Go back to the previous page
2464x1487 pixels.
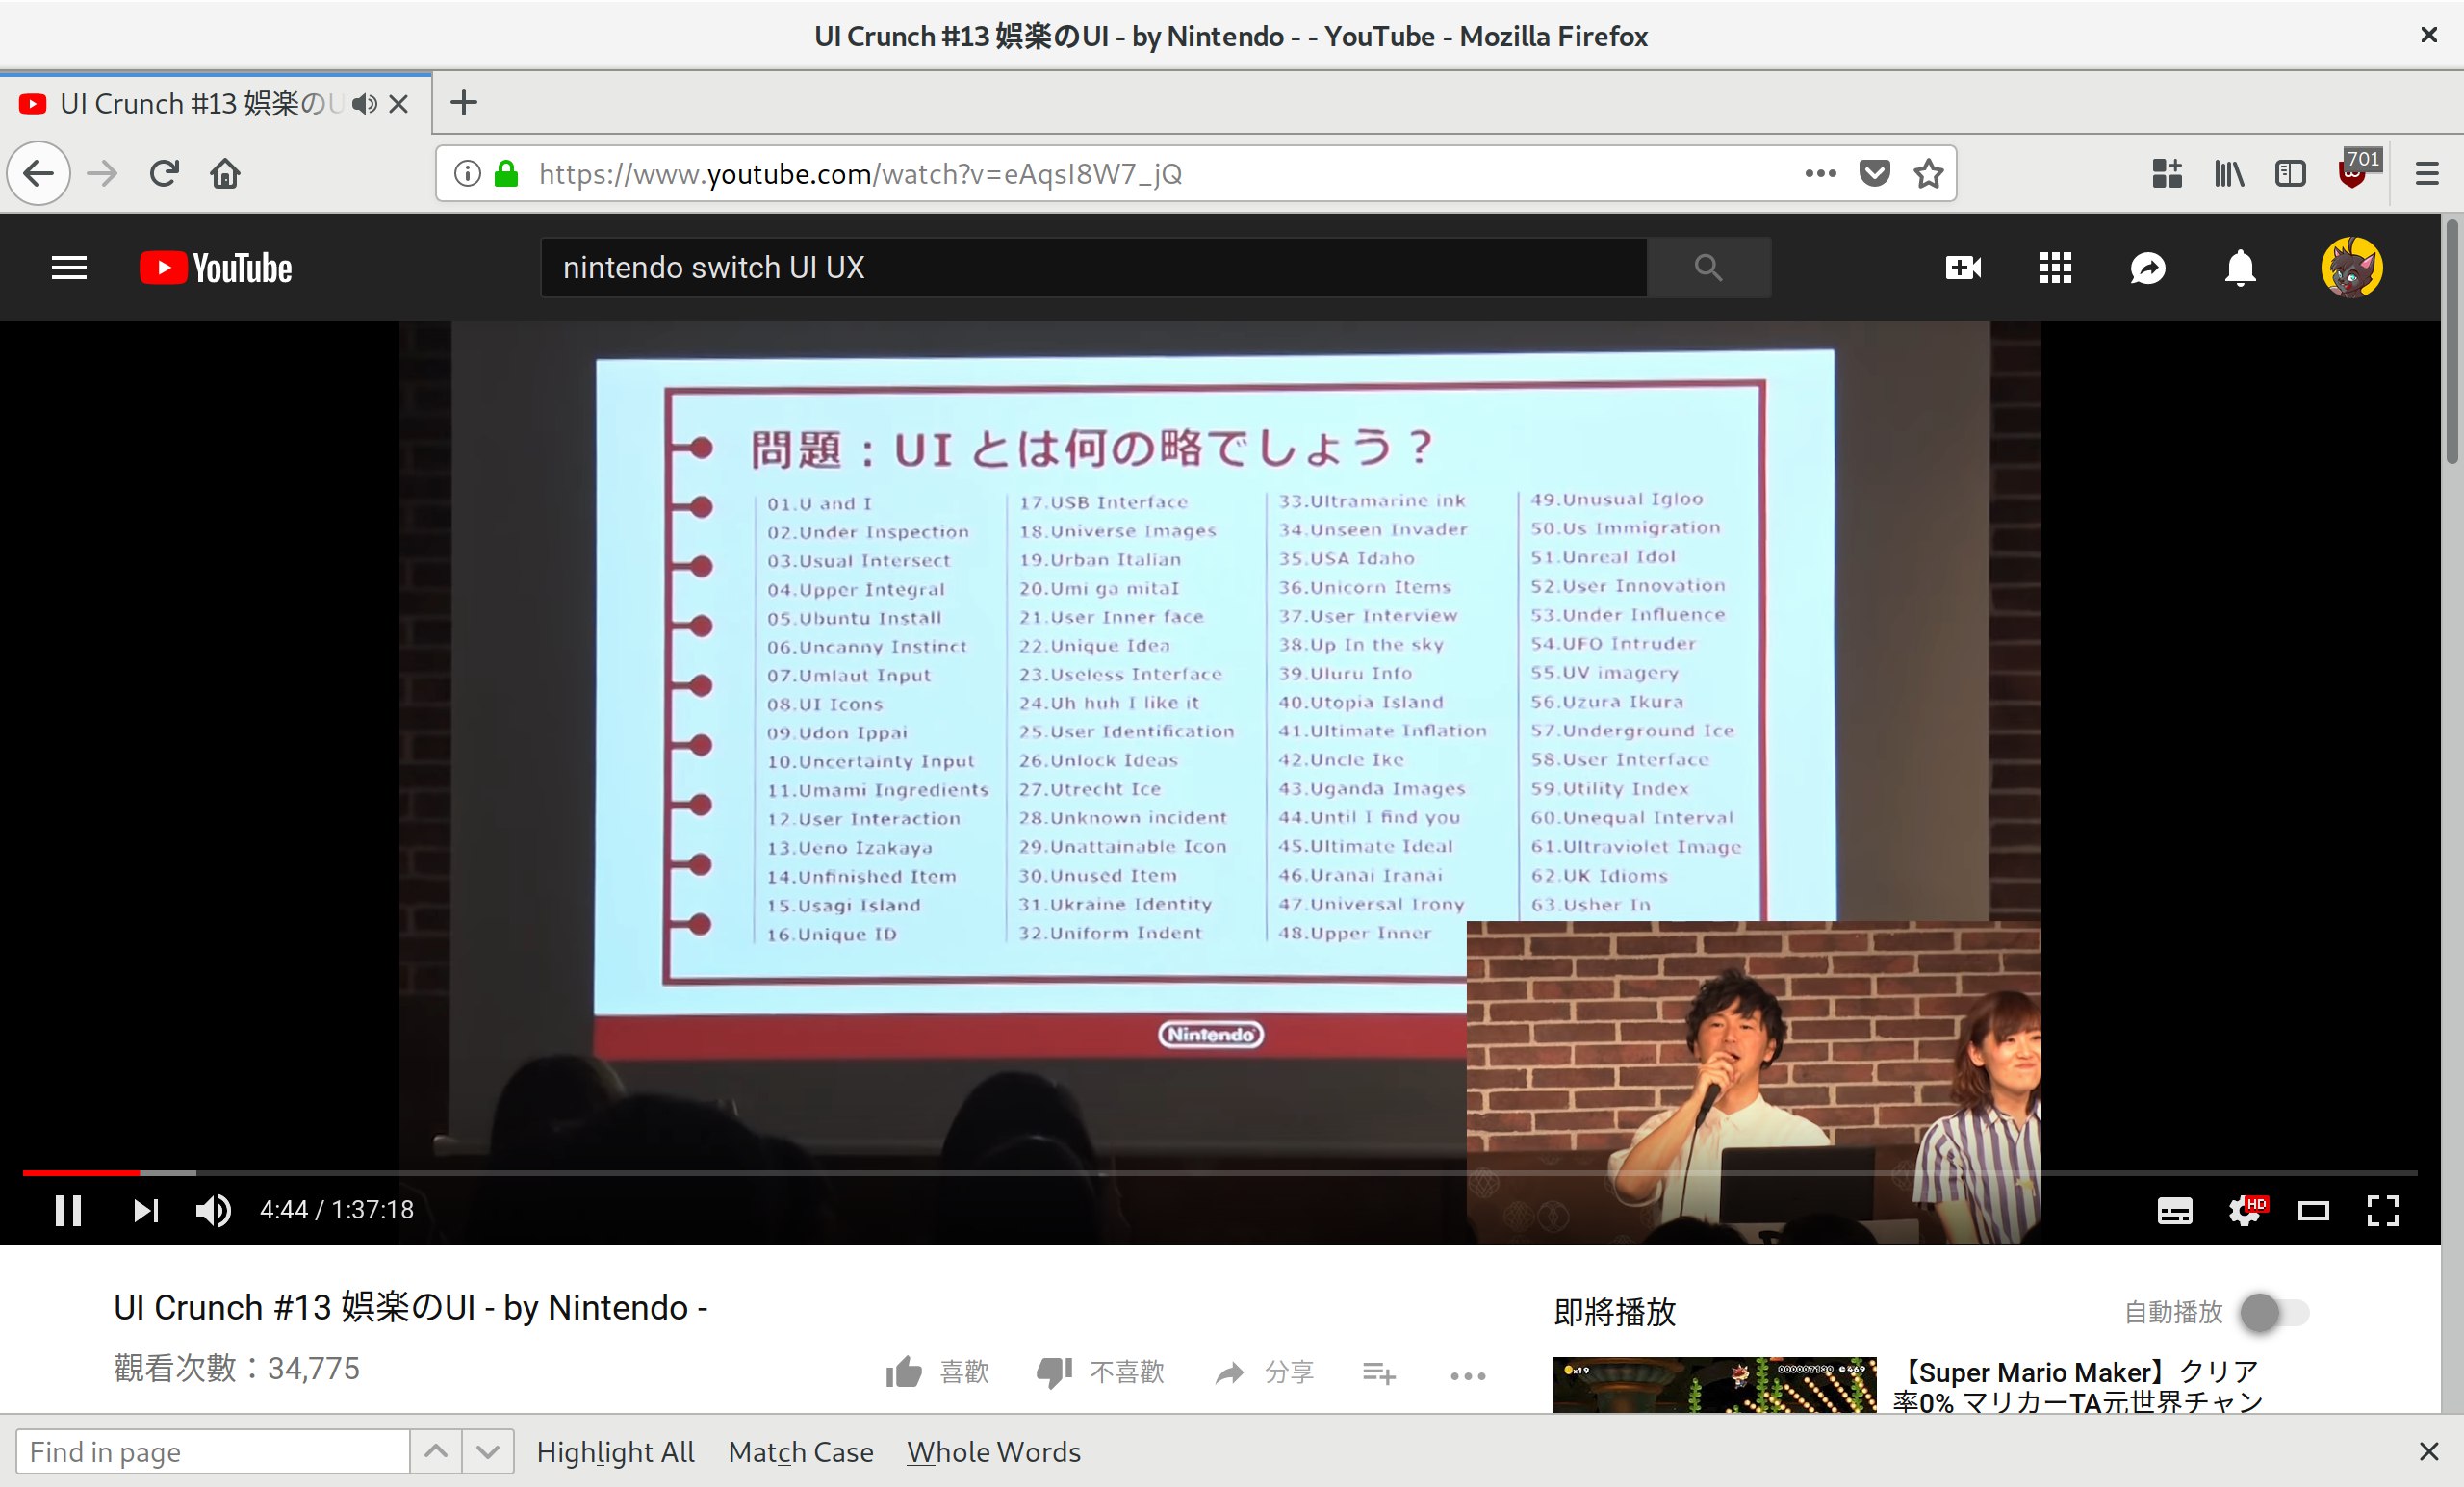(x=39, y=174)
